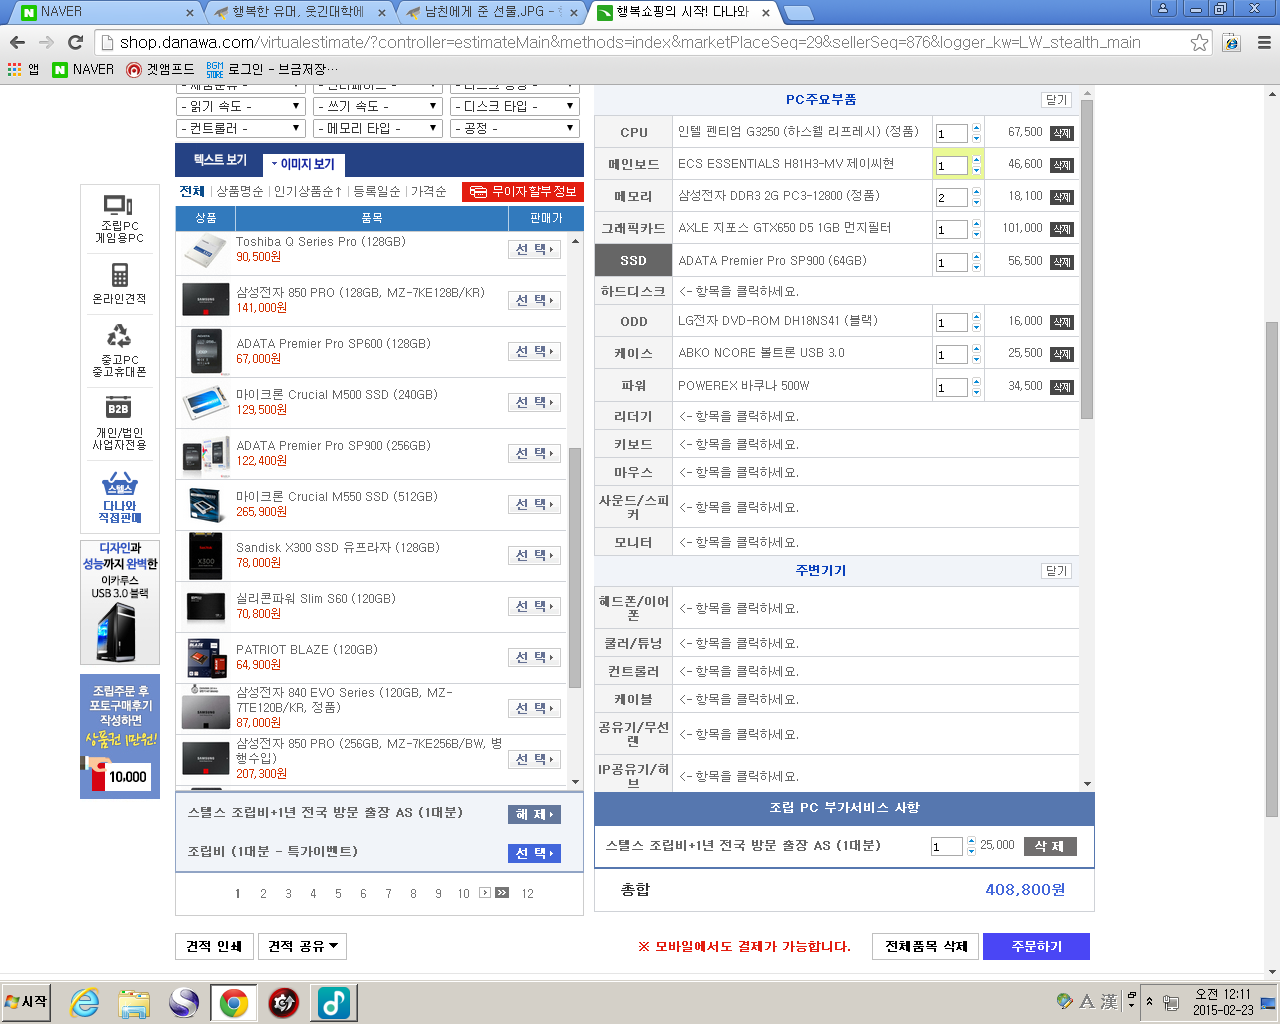The height and width of the screenshot is (1024, 1280).
Task: Go to page 5 of product list
Action: pyautogui.click(x=338, y=894)
